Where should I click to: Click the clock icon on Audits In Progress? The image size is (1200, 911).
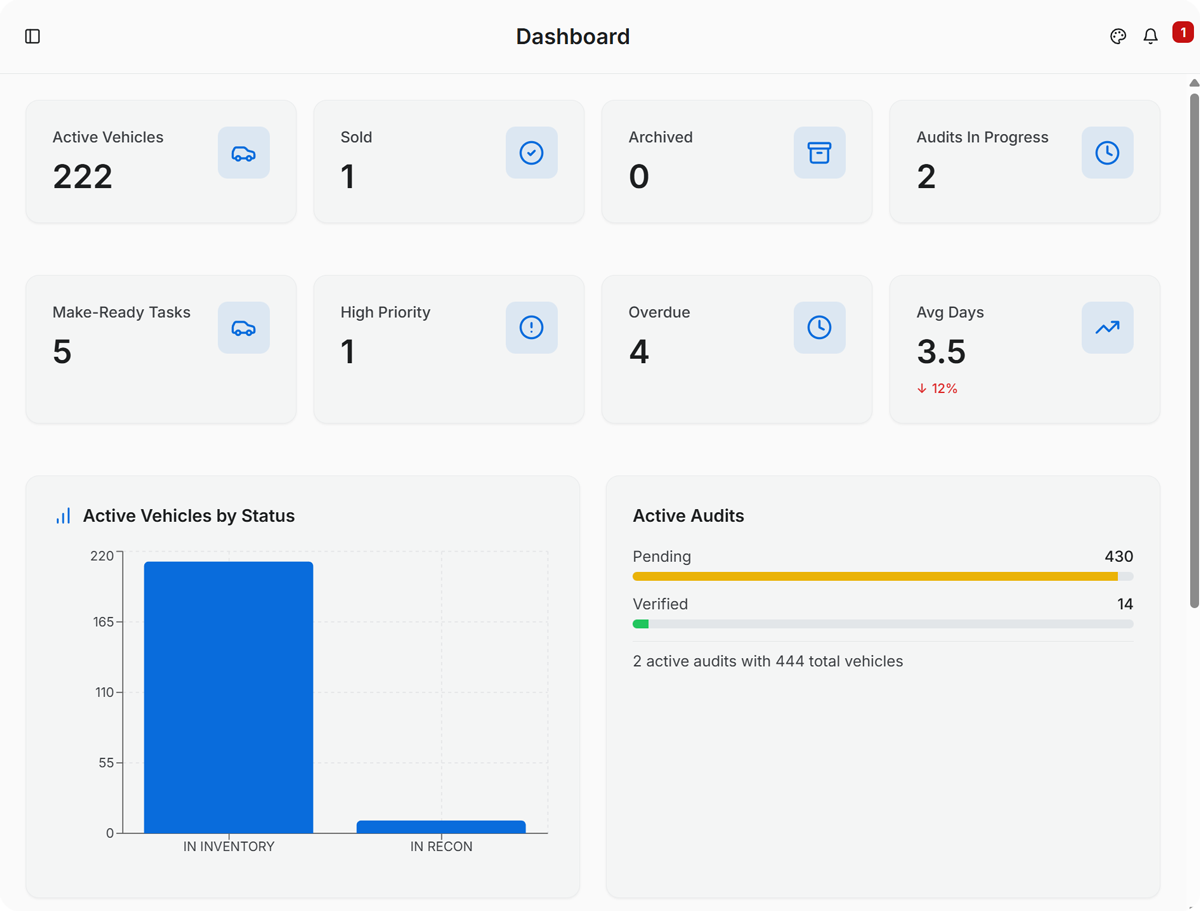coord(1107,152)
